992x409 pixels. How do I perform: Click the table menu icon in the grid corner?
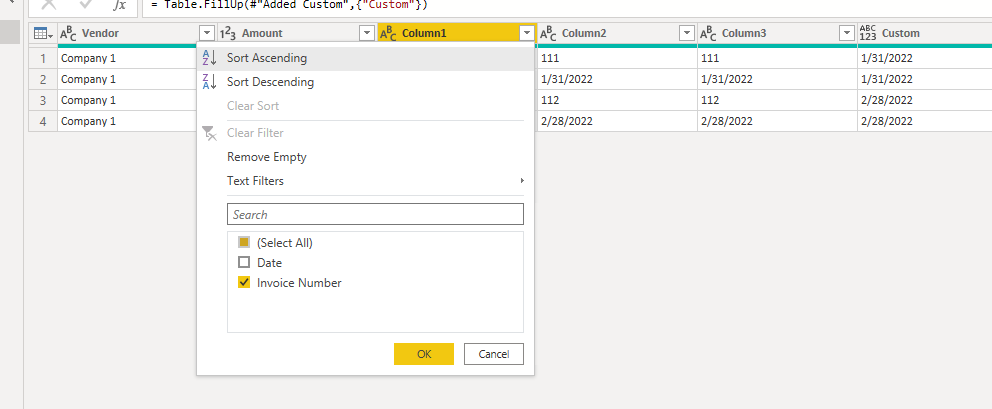[x=42, y=34]
